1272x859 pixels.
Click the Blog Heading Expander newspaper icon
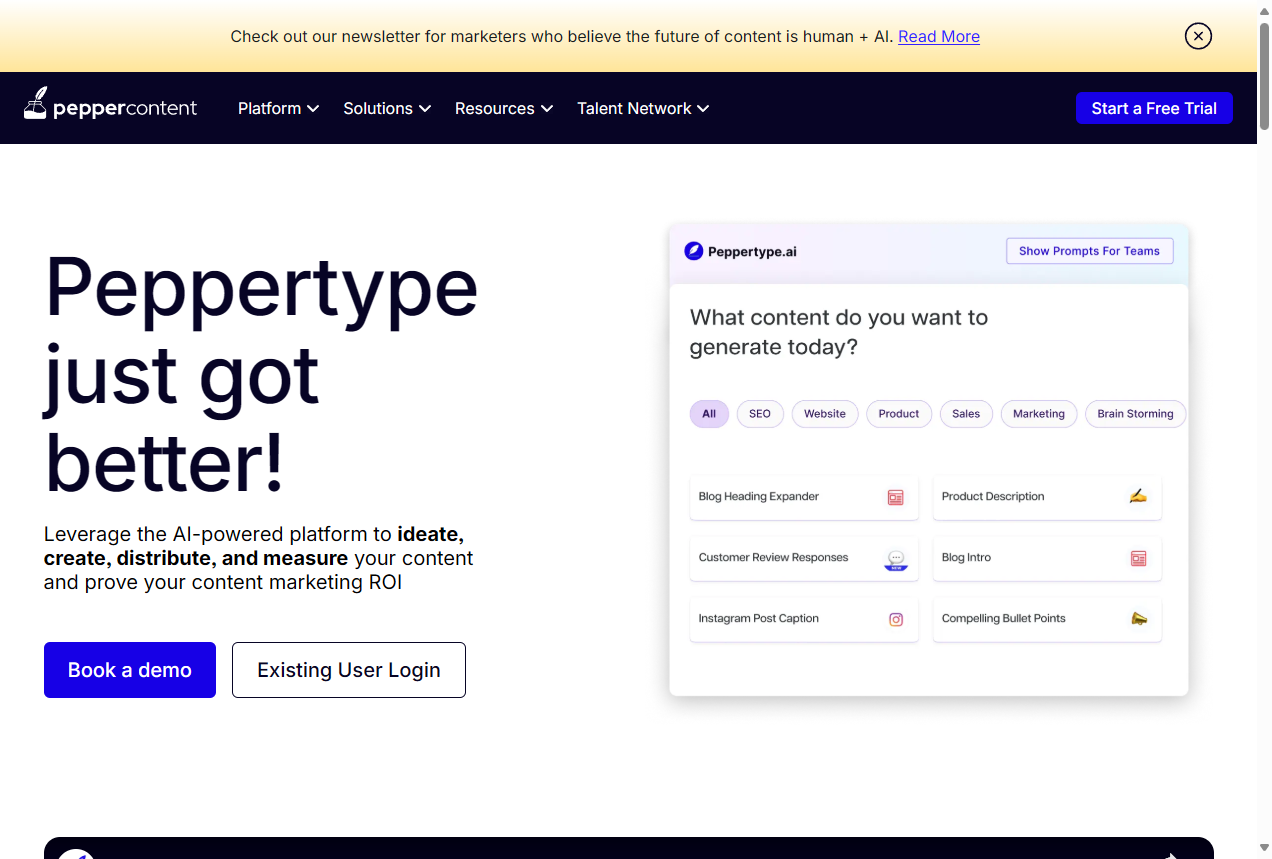[x=895, y=496]
